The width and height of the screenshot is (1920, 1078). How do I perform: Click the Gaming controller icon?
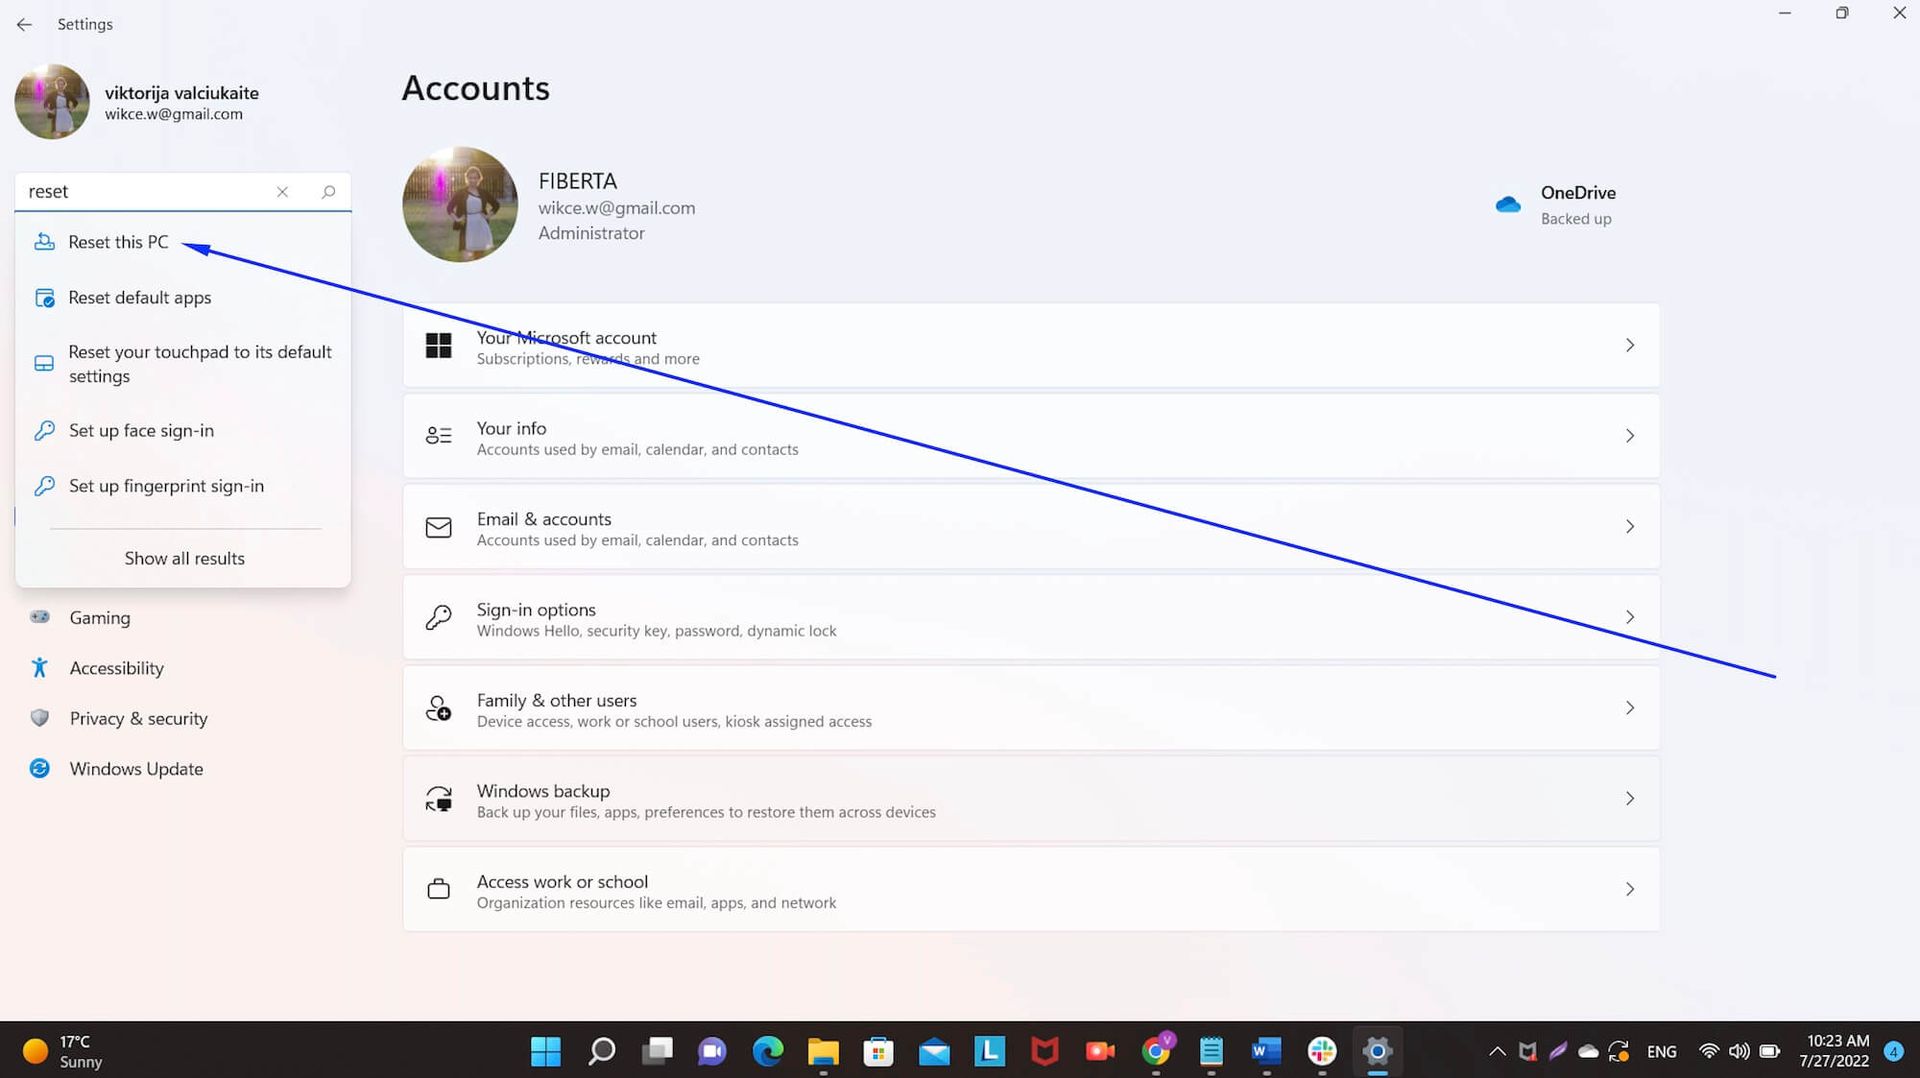pos(40,617)
